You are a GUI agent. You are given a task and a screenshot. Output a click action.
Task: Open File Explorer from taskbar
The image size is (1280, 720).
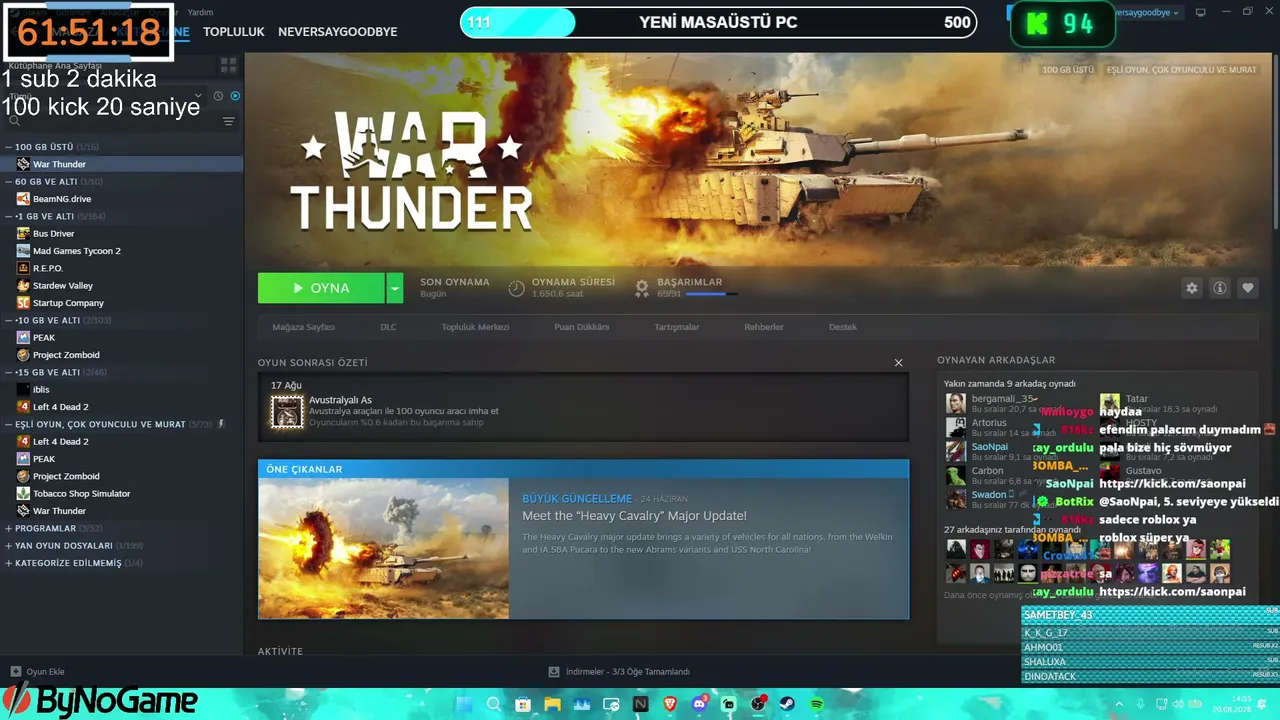[552, 704]
